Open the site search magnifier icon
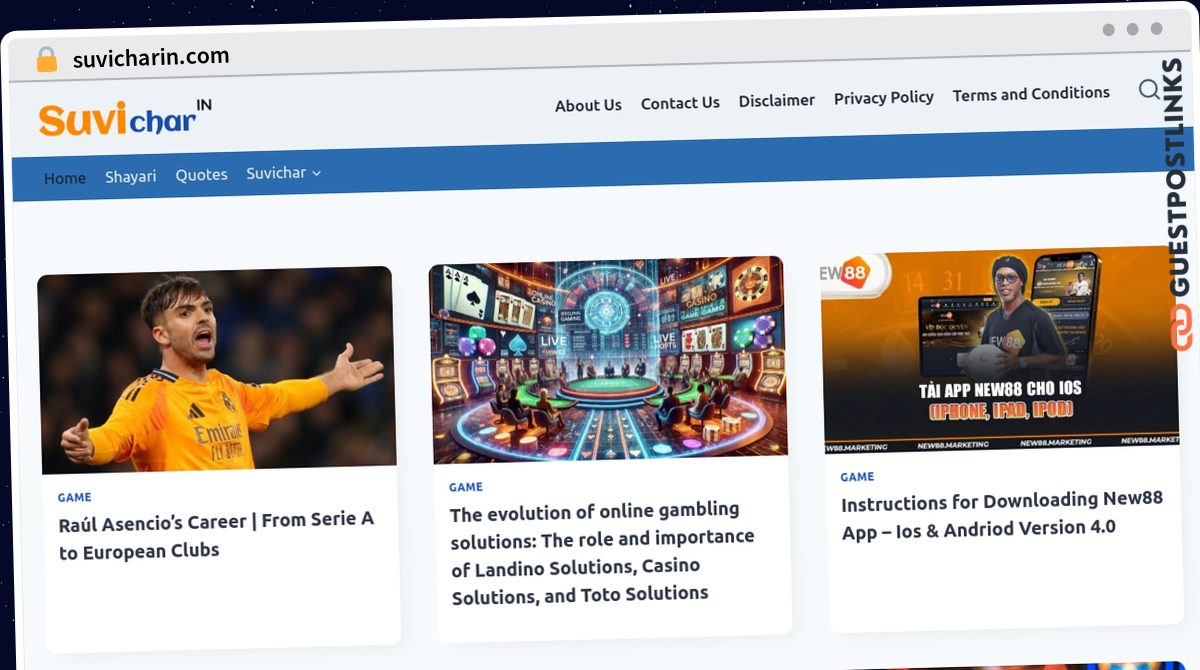 click(x=1149, y=90)
